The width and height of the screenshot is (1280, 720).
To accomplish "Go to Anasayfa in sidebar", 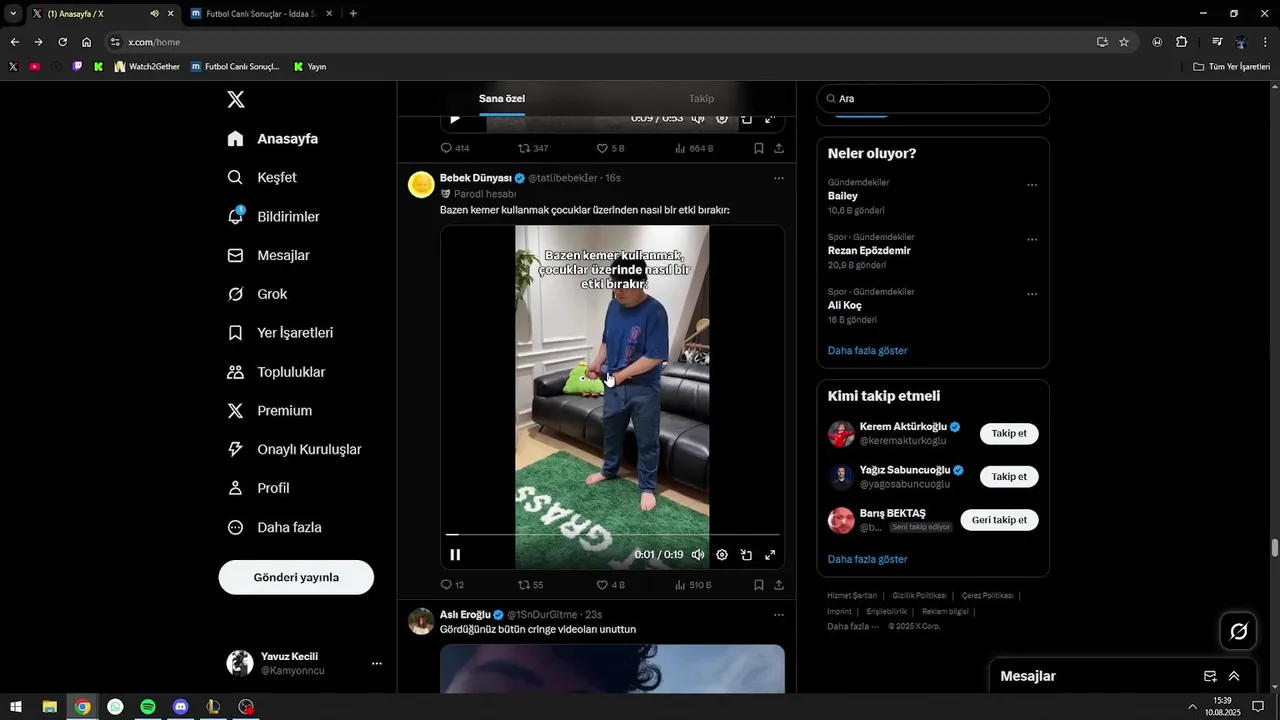I will pos(273,139).
